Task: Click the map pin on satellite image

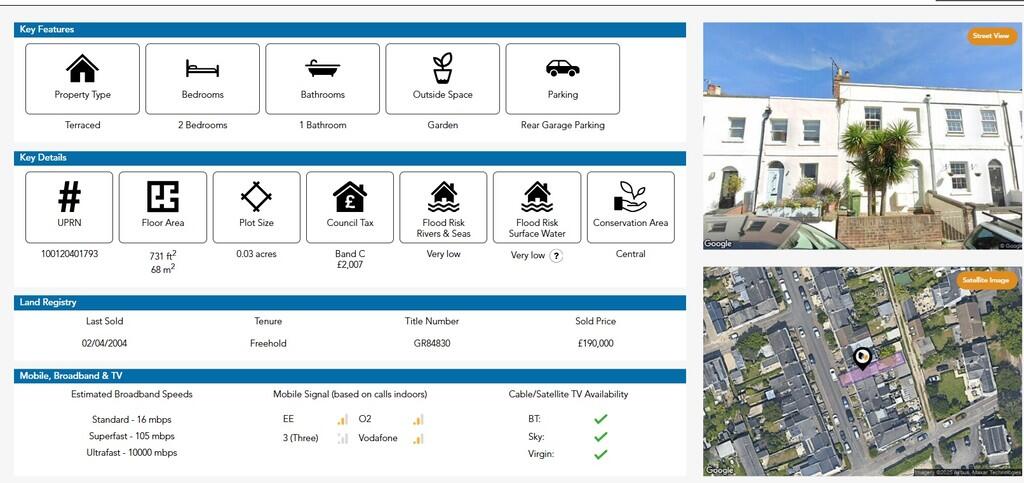Action: point(861,357)
